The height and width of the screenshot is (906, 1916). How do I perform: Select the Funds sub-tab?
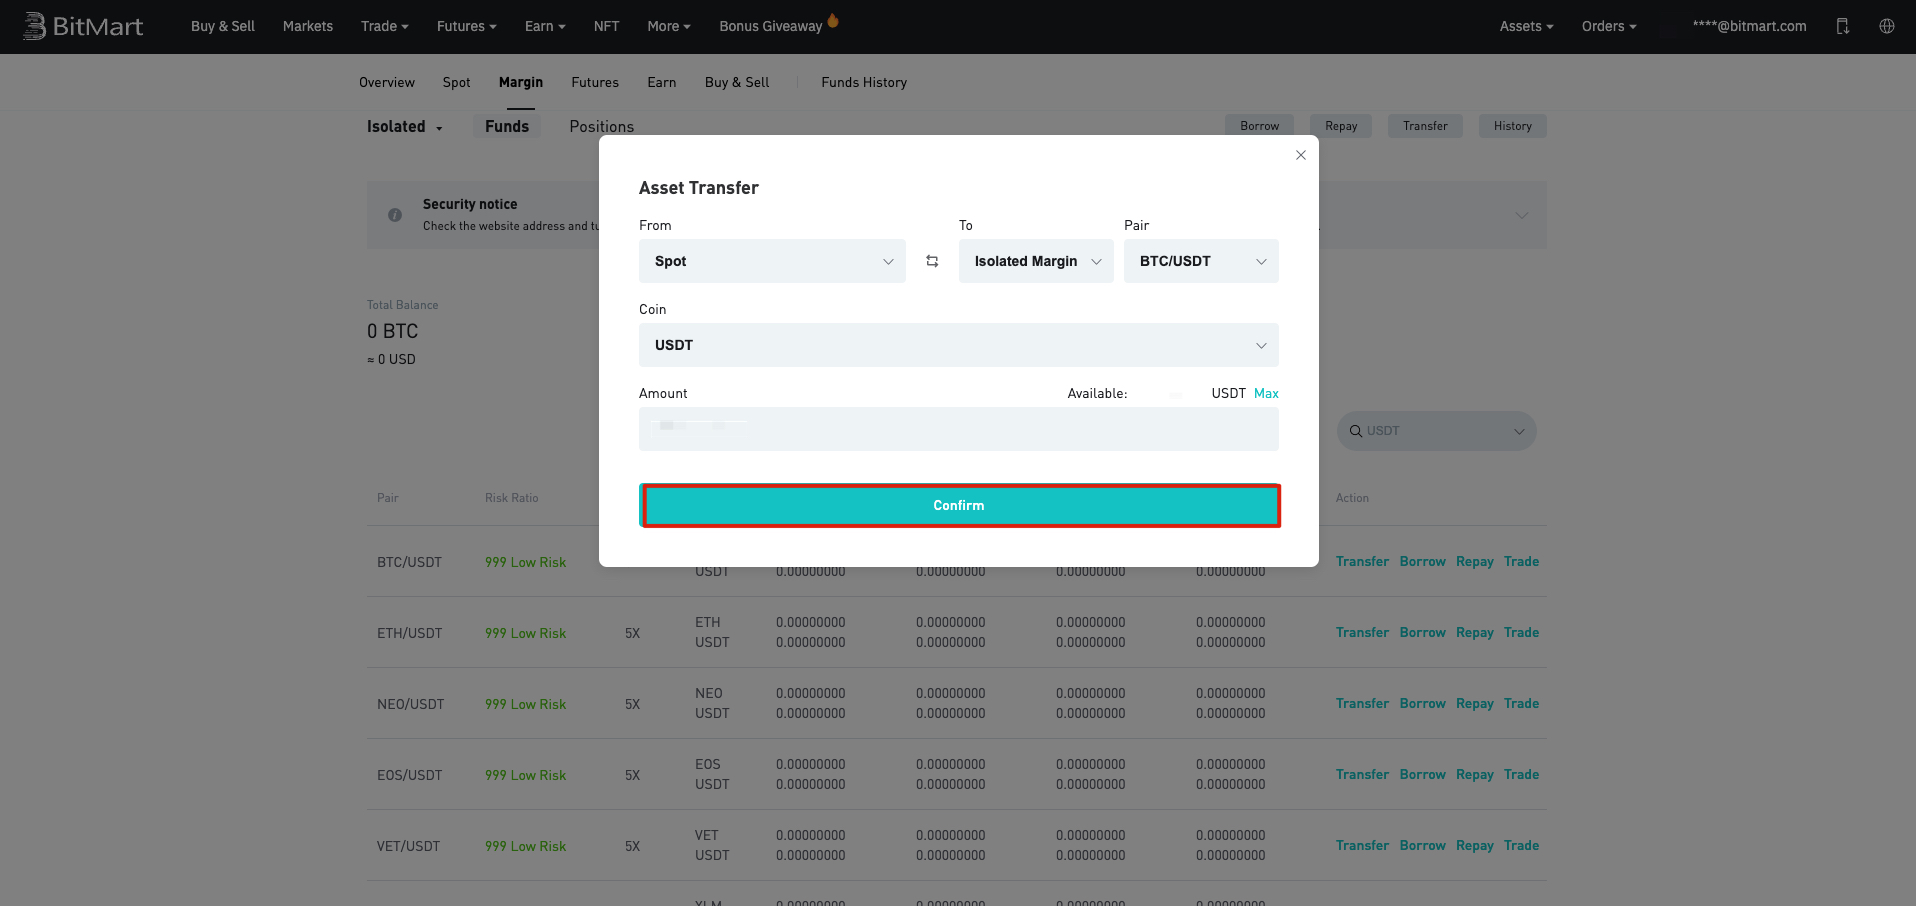(x=507, y=126)
